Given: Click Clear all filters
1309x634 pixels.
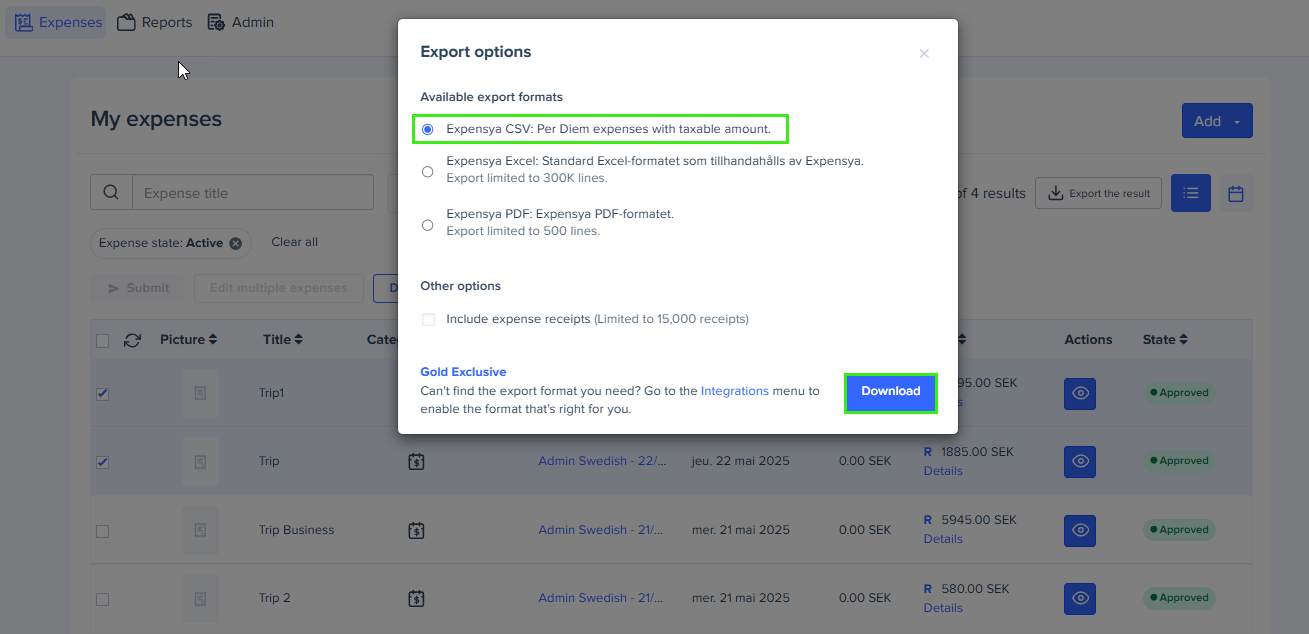Looking at the screenshot, I should [x=295, y=242].
